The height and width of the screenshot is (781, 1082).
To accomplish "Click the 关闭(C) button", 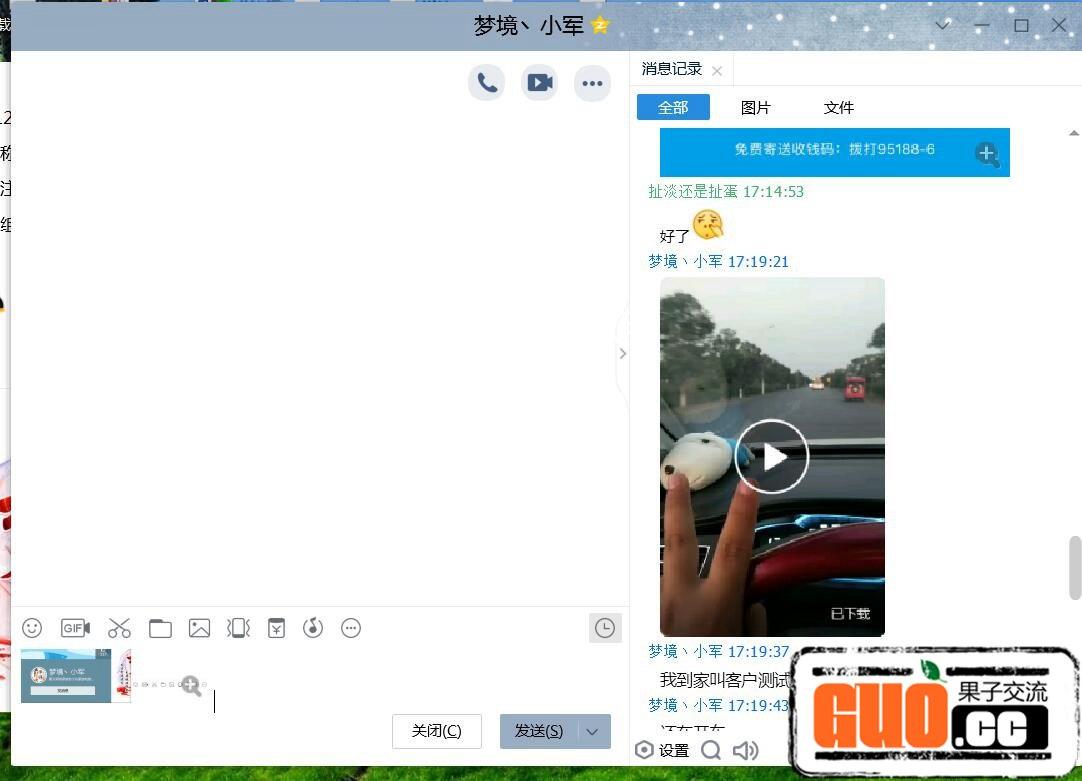I will point(436,731).
